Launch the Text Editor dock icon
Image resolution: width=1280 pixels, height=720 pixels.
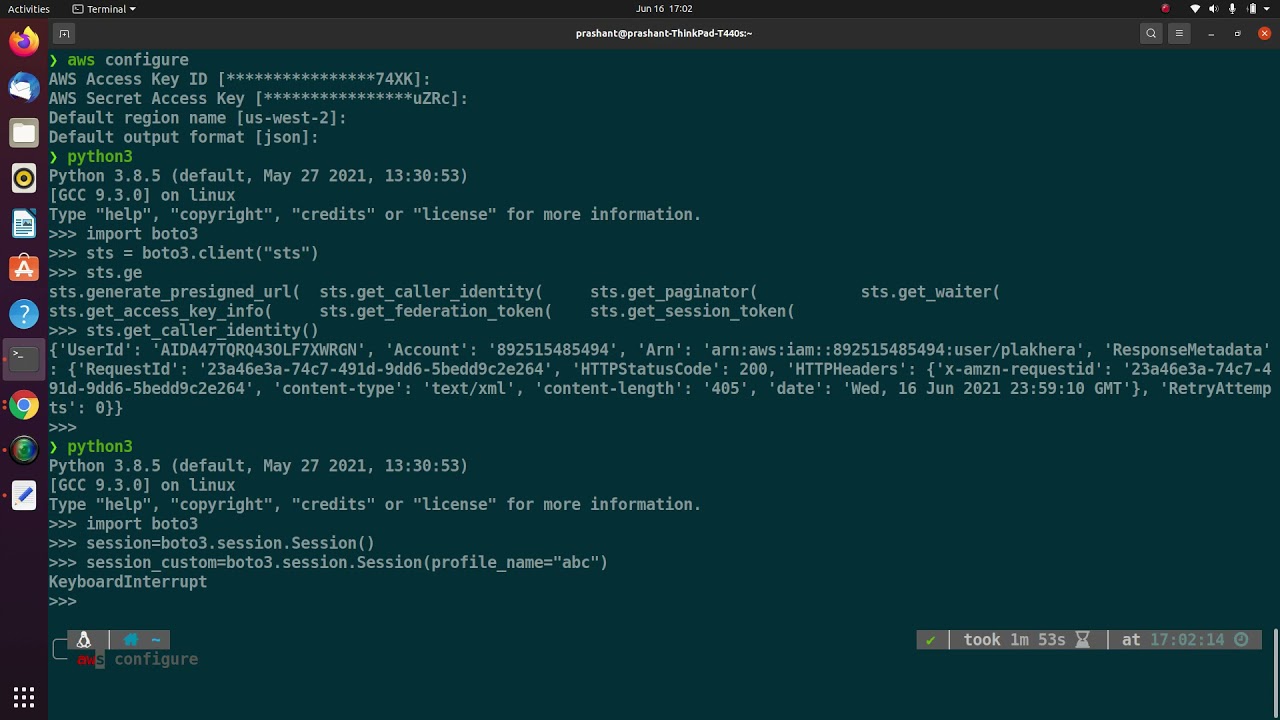pos(24,495)
